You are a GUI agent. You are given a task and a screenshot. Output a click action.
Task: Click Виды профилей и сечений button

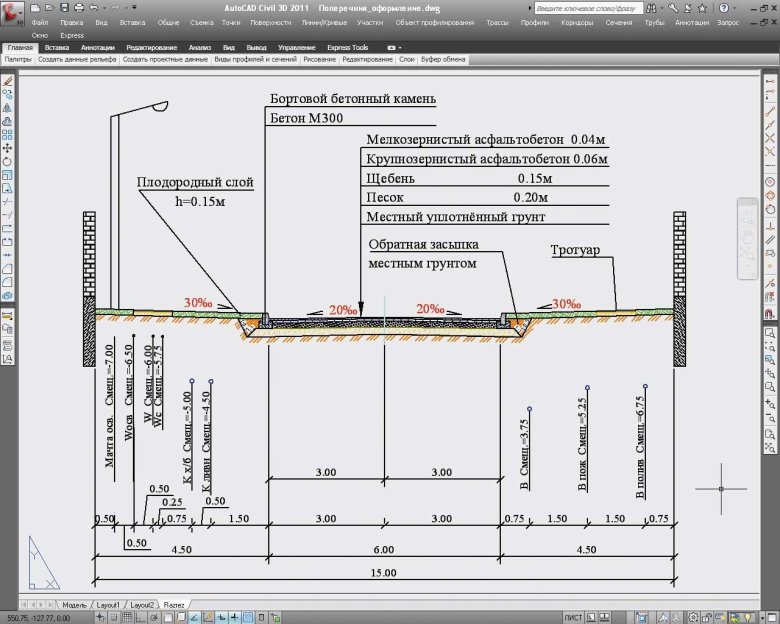click(x=255, y=60)
